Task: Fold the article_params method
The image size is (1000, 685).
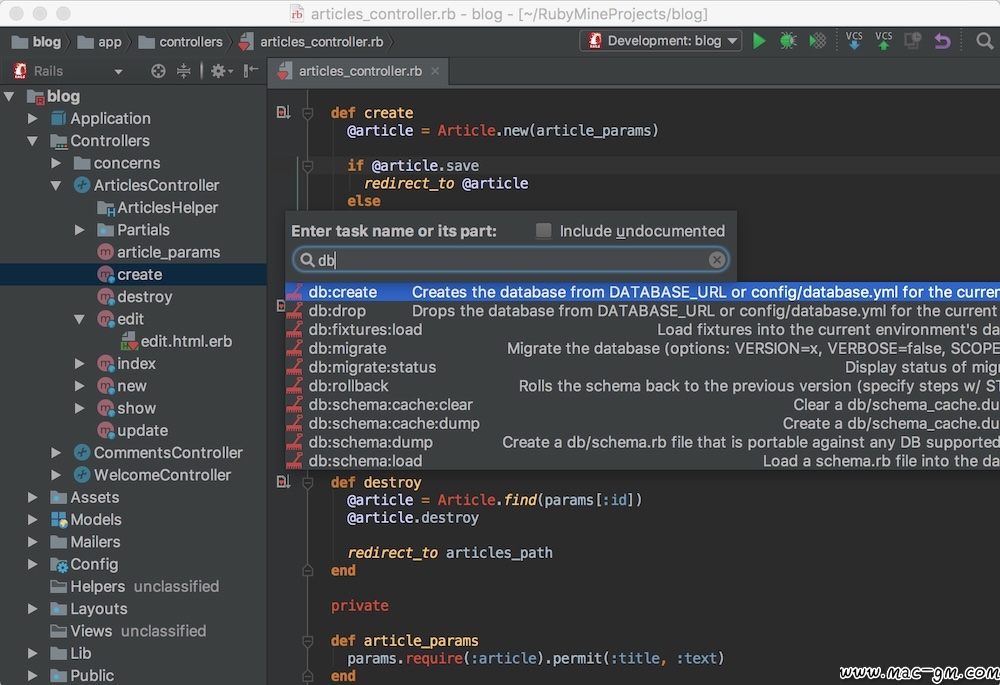Action: (307, 640)
